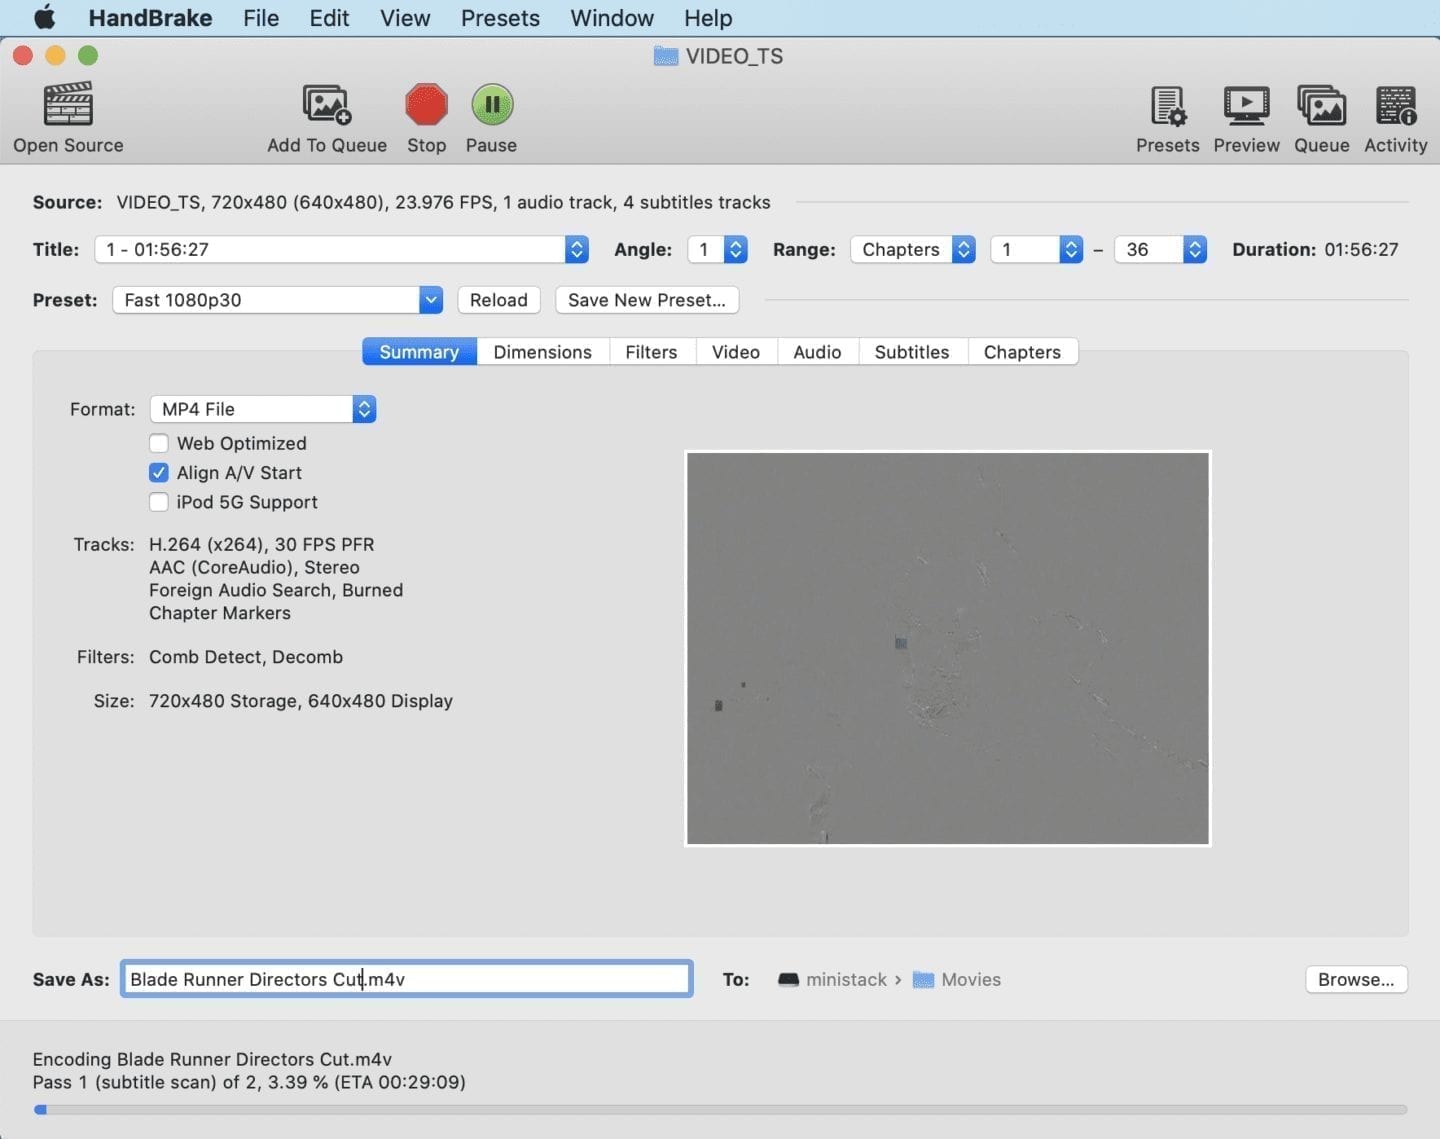Click the Add To Queue icon
The height and width of the screenshot is (1139, 1440).
click(326, 105)
